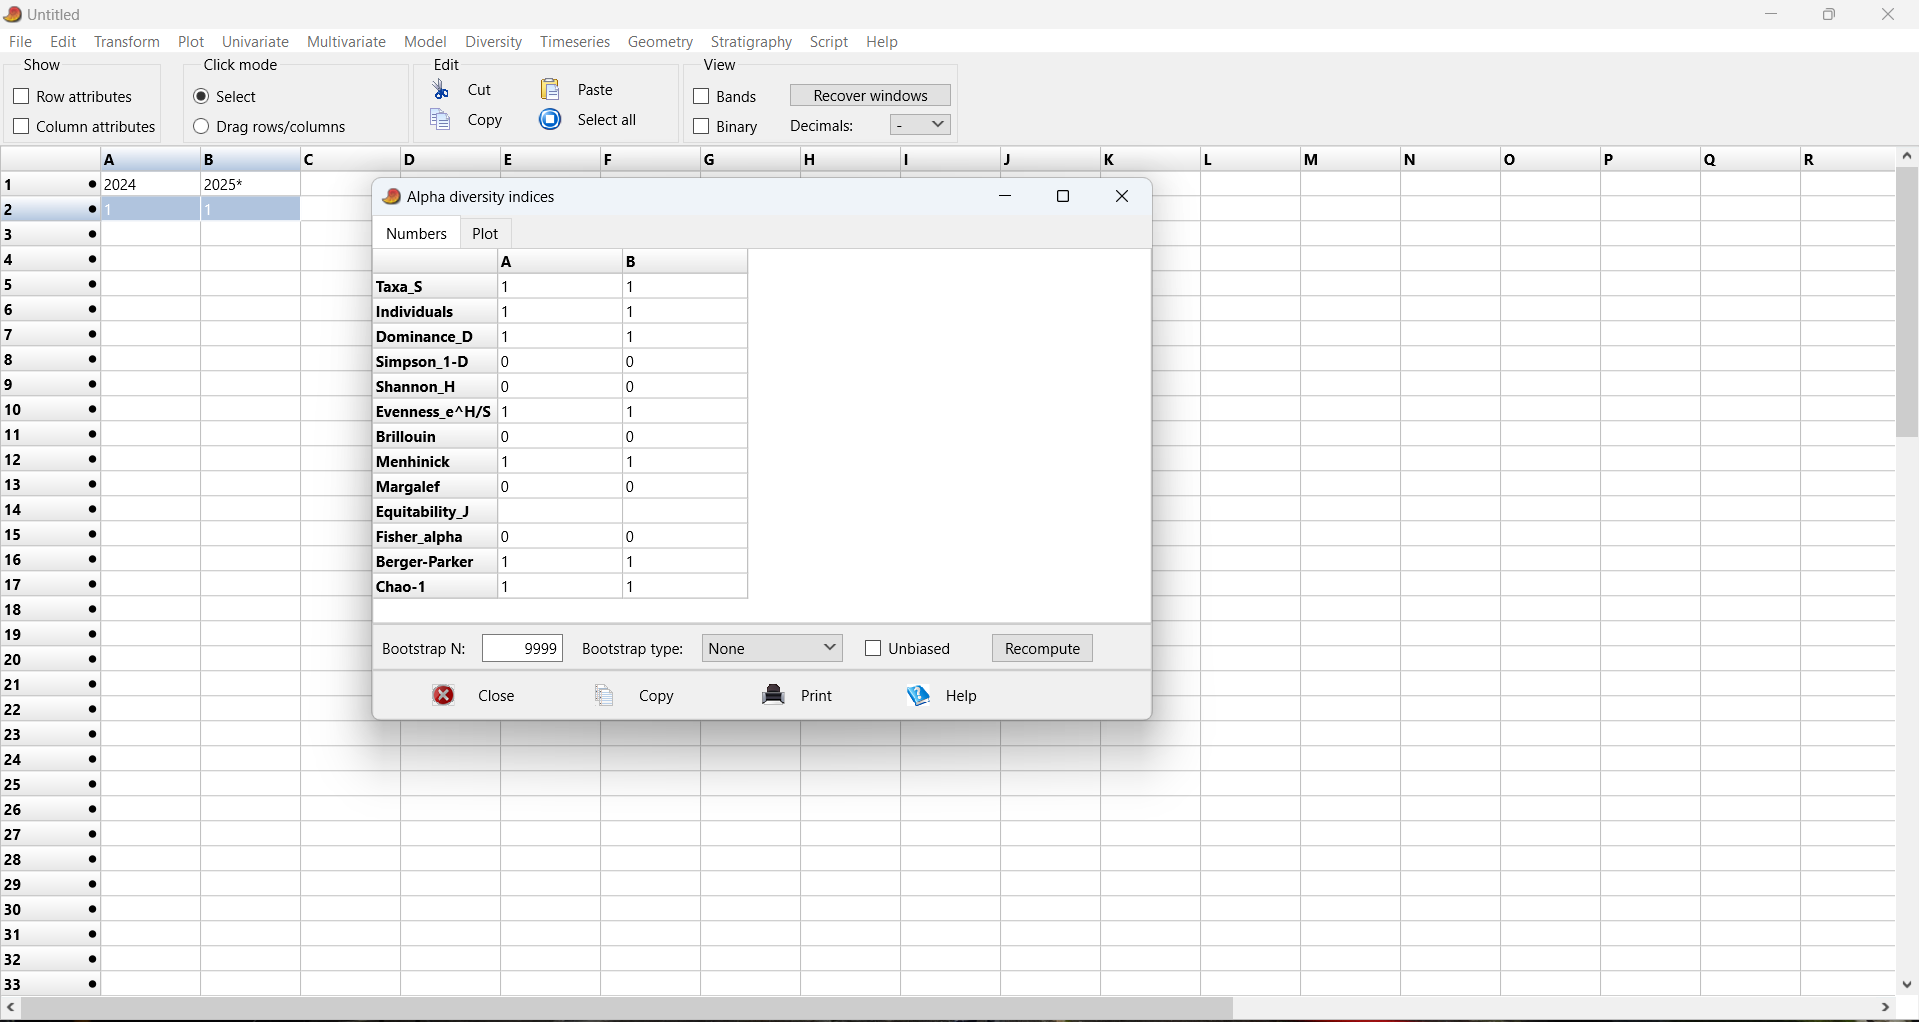
Task: Click the Print printer icon
Action: tap(774, 696)
